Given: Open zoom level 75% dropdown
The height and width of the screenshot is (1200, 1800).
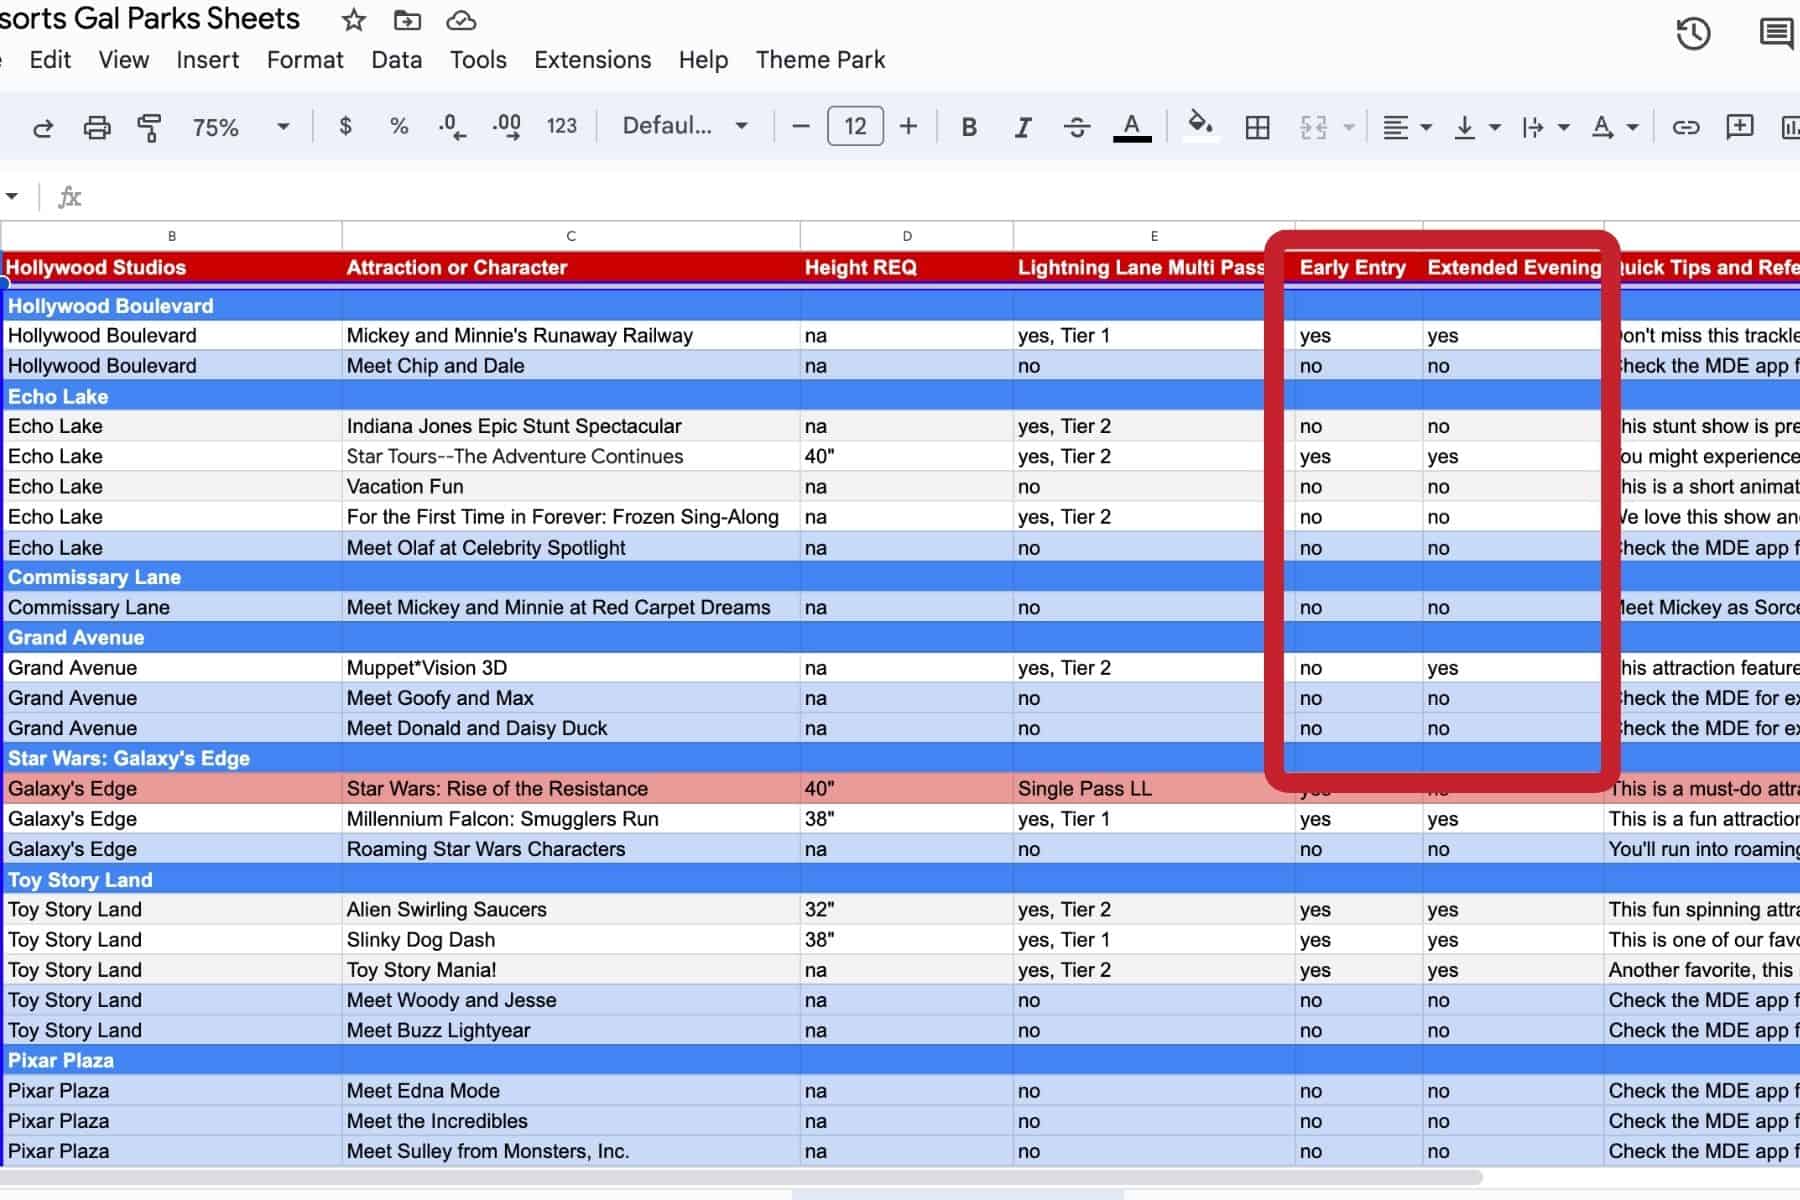Looking at the screenshot, I should tap(241, 127).
